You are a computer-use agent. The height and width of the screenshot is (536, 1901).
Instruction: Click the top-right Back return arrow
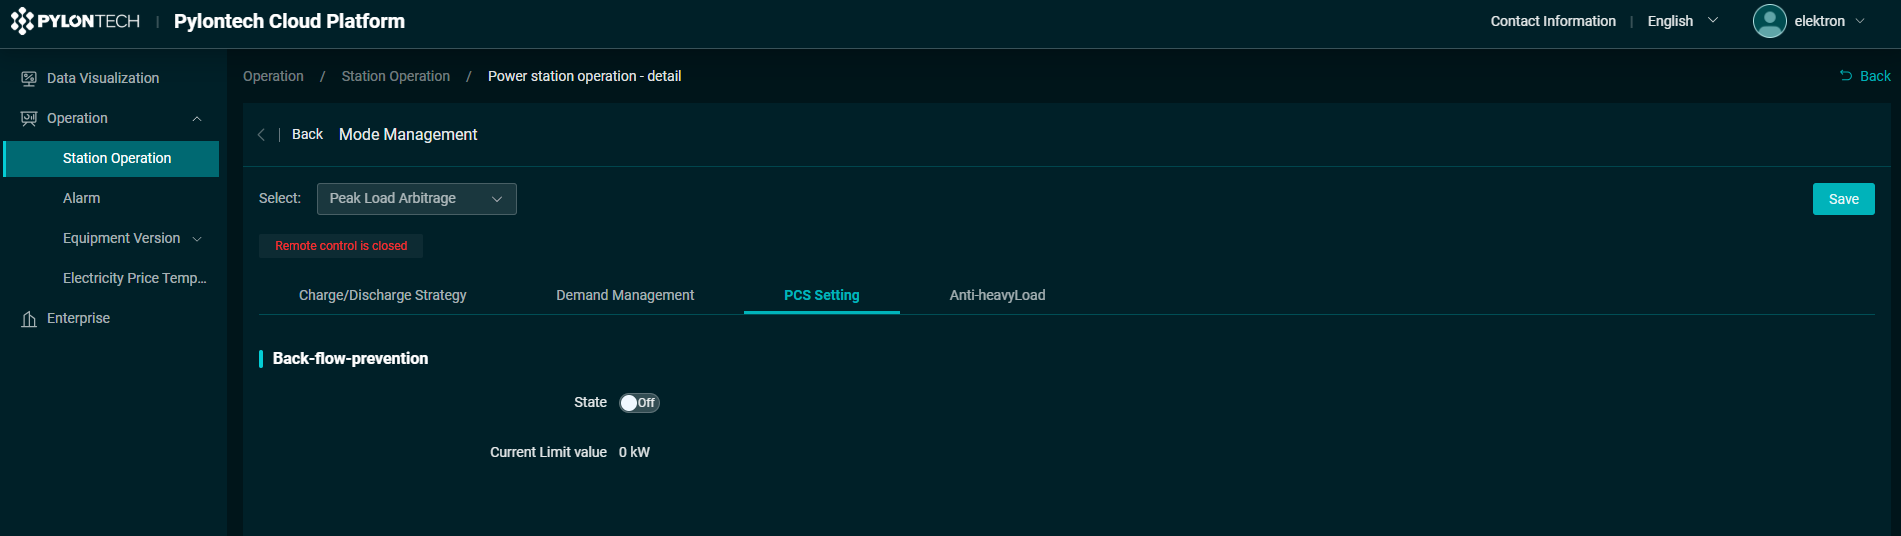pyautogui.click(x=1846, y=76)
